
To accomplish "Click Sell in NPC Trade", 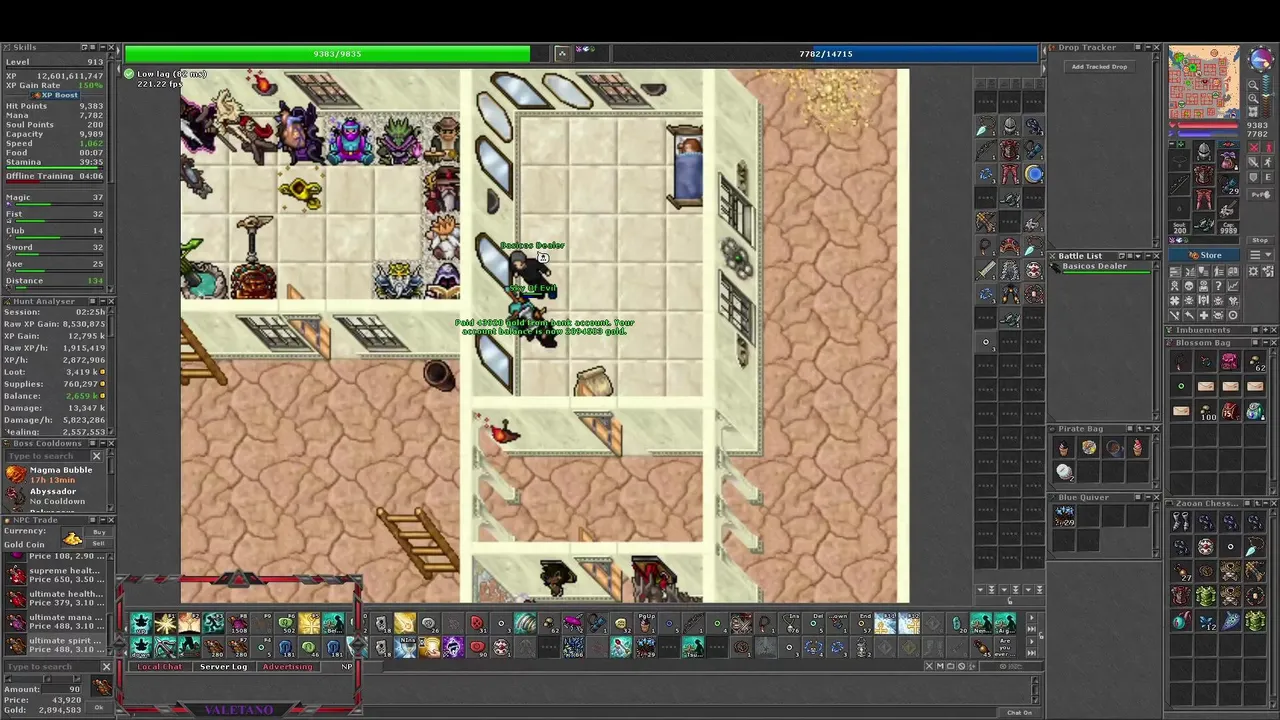I will coord(99,543).
